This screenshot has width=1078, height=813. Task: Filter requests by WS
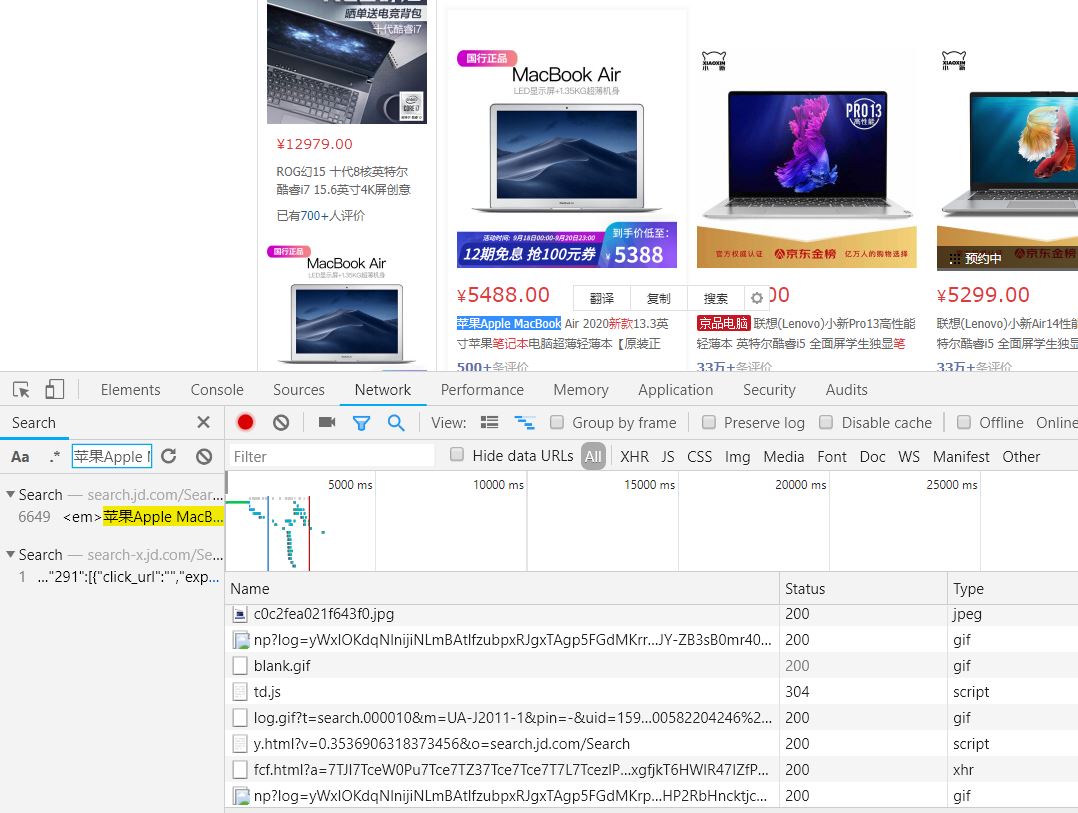[x=909, y=456]
